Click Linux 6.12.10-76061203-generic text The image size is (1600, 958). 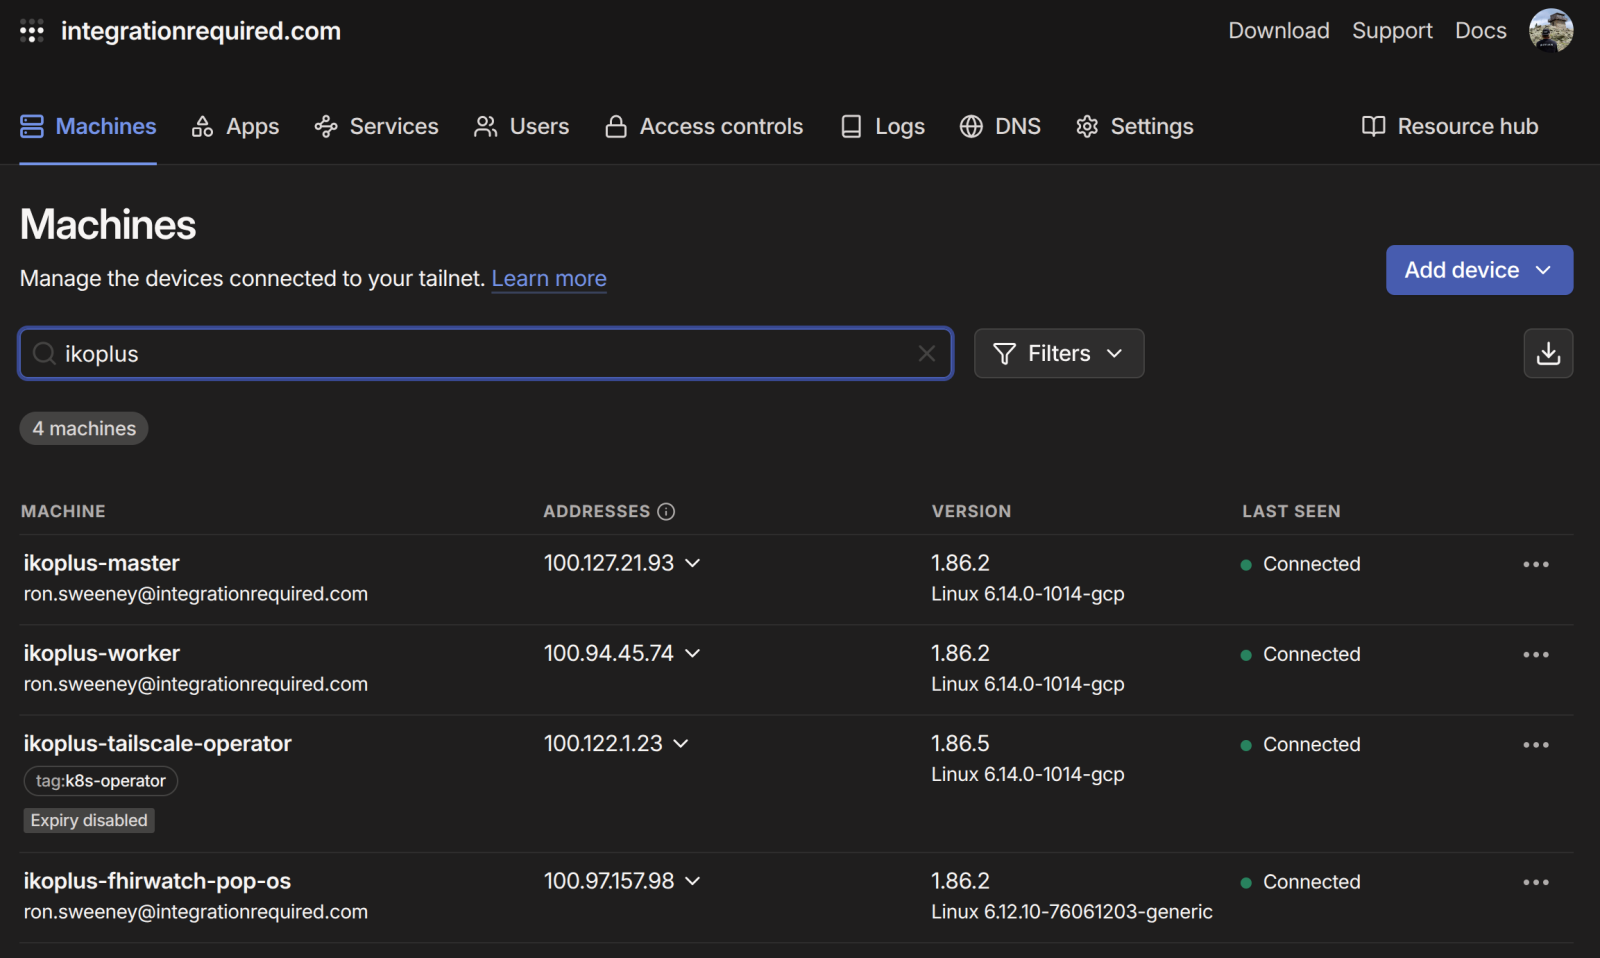tap(1072, 912)
